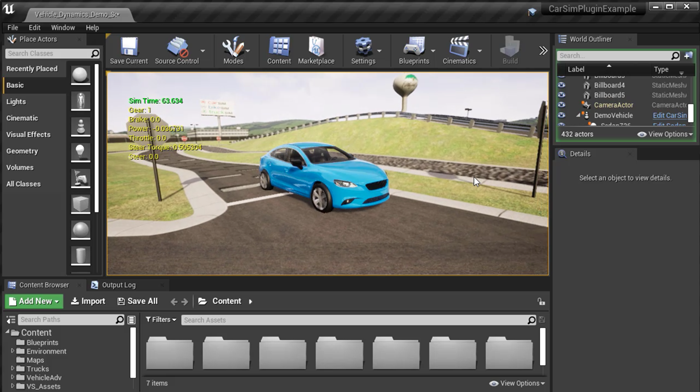This screenshot has height=392, width=700.
Task: Go back in Content Browser history
Action: pos(174,302)
